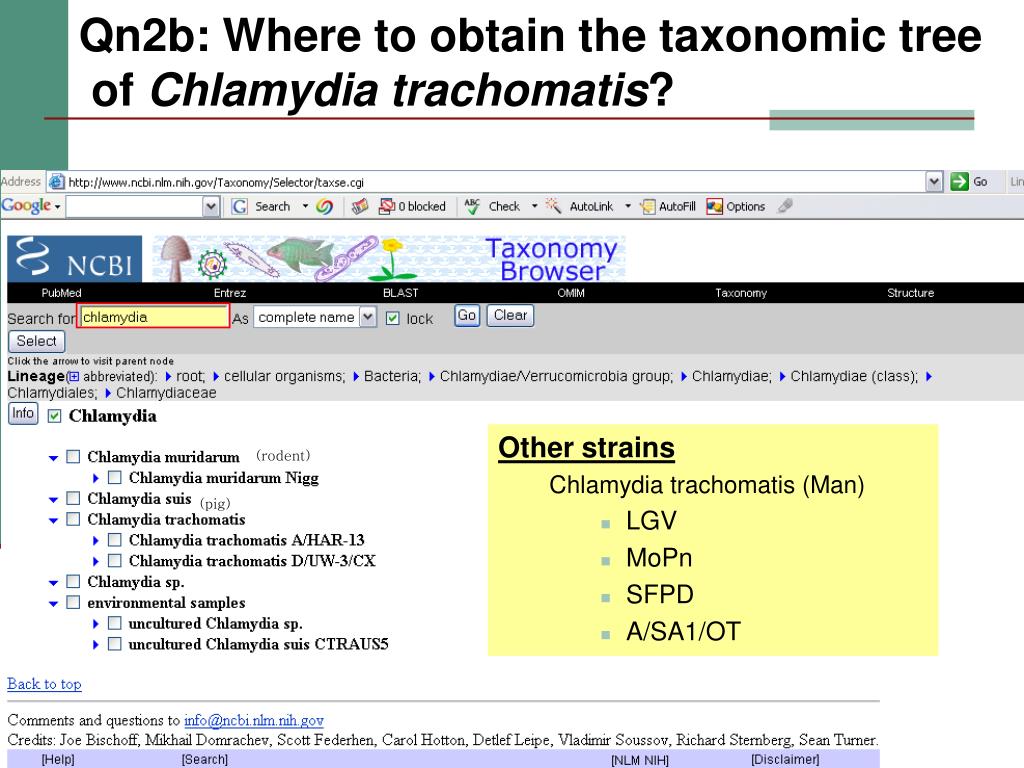Check the Chlamydia muridarum Nigg checkbox

tap(114, 477)
